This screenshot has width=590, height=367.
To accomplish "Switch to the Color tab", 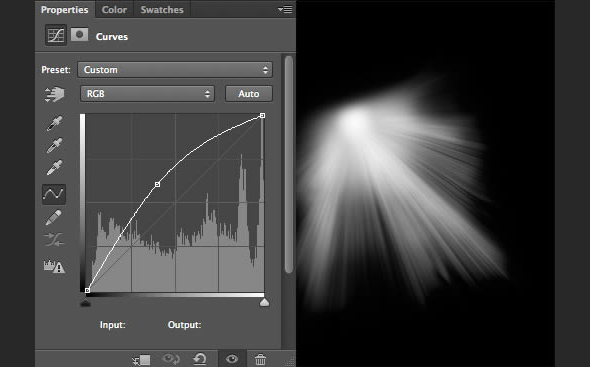I will click(x=114, y=9).
